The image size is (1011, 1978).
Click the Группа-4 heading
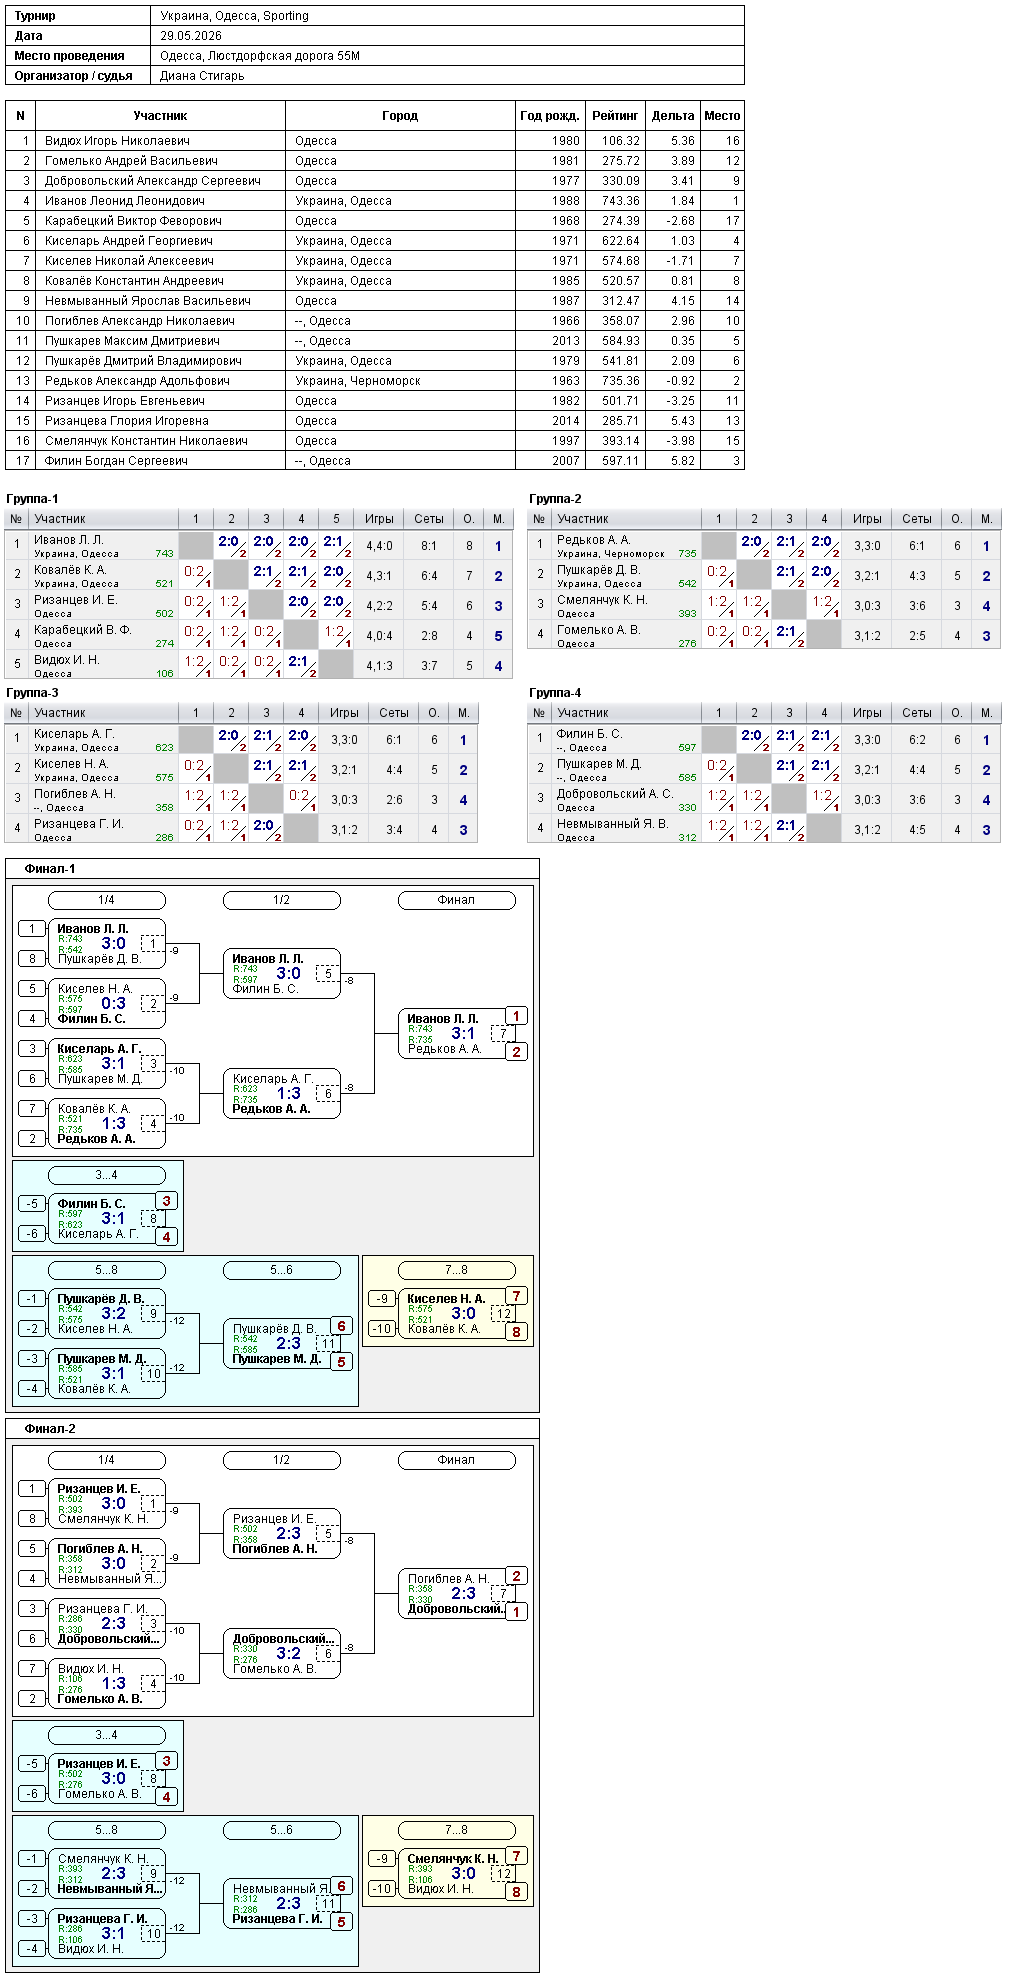tap(555, 693)
